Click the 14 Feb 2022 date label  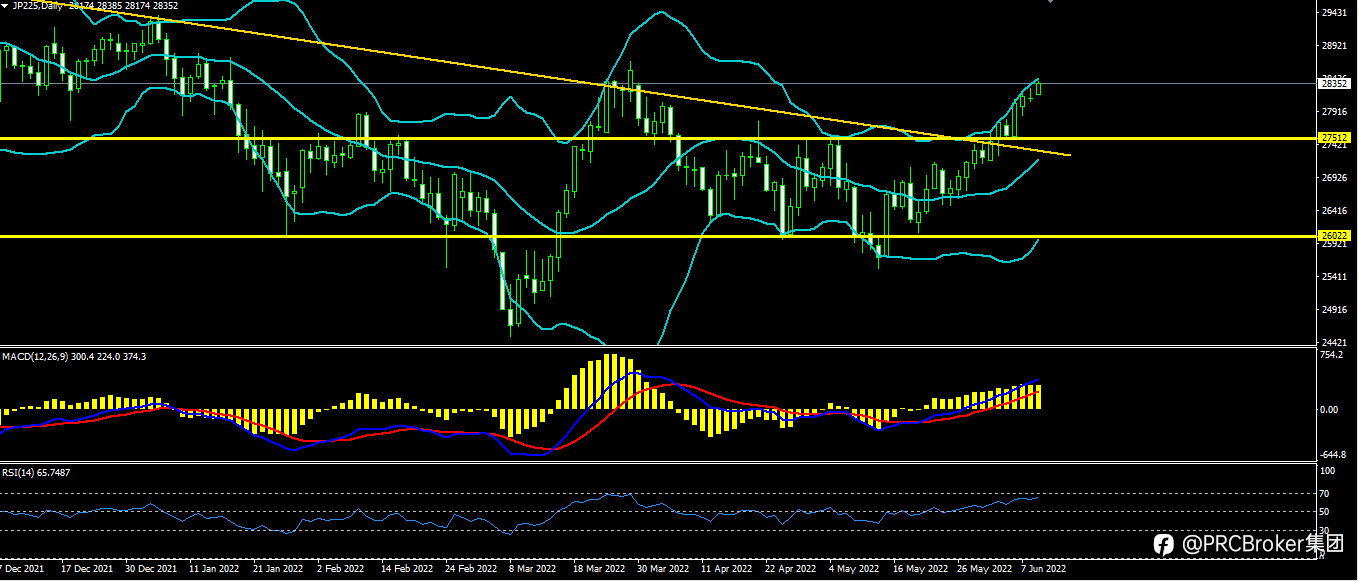406,568
